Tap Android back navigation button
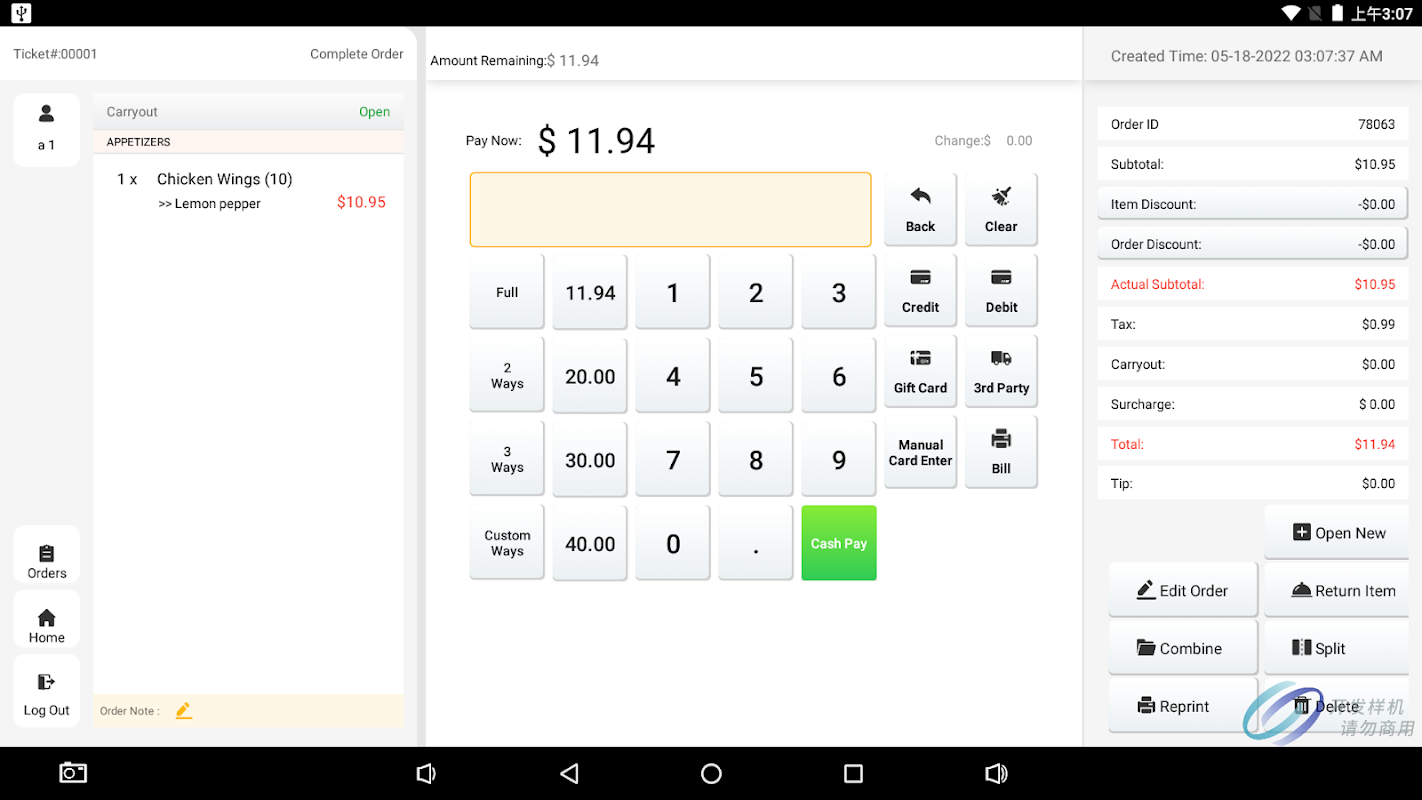Viewport: 1422px width, 800px height. [x=569, y=773]
